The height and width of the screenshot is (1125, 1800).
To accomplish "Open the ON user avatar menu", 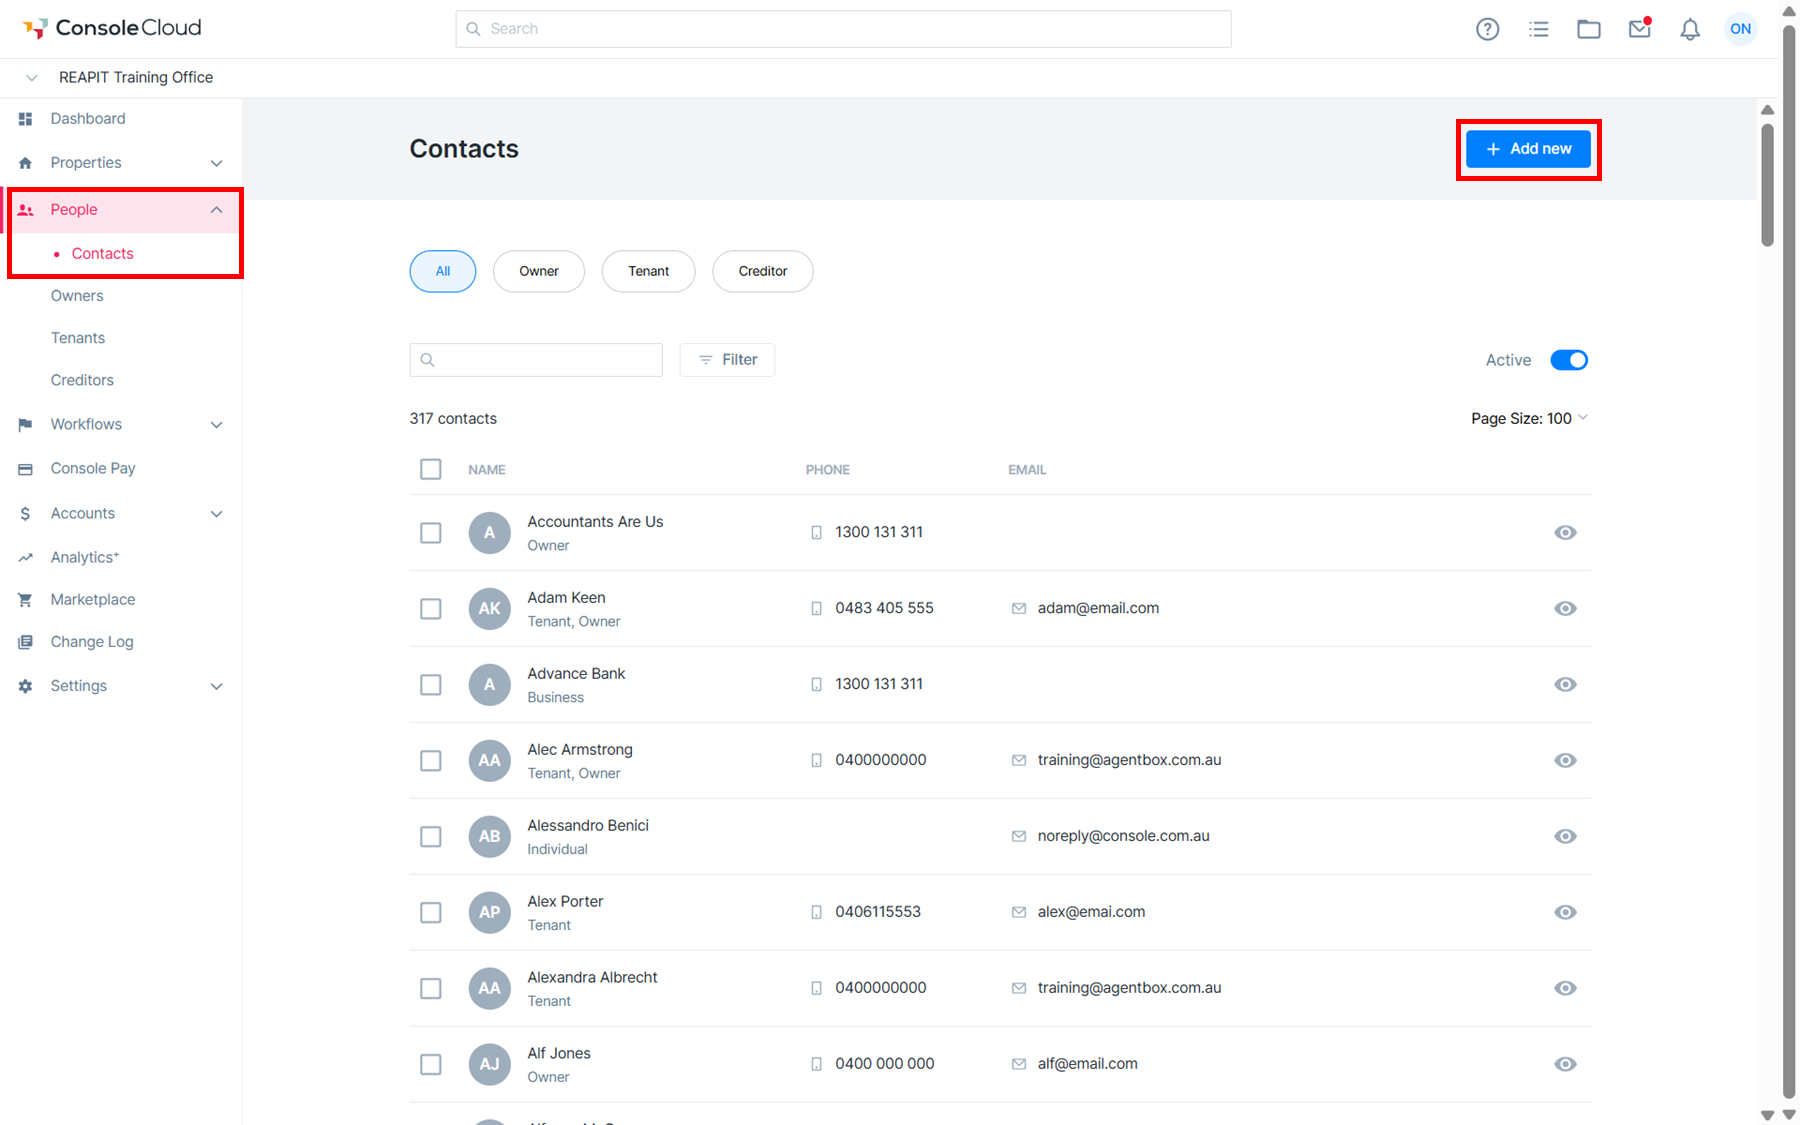I will click(1740, 29).
